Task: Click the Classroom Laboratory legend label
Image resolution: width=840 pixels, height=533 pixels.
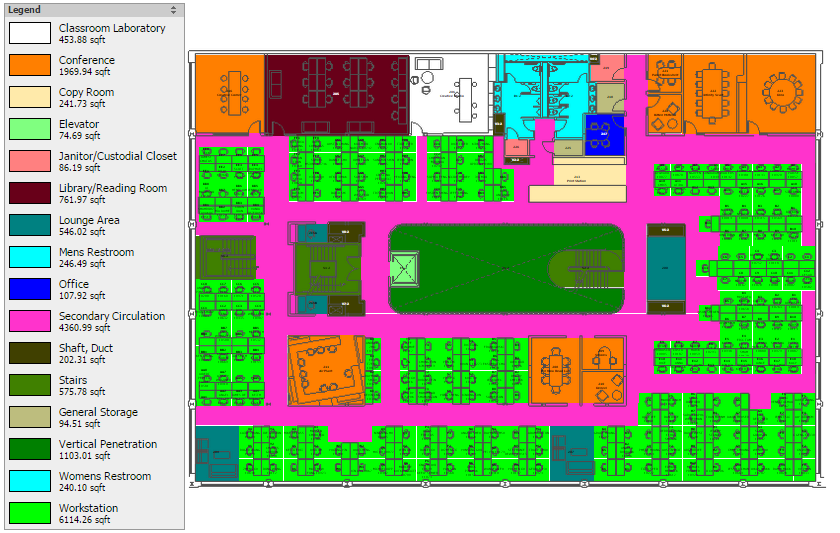Action: pos(112,28)
